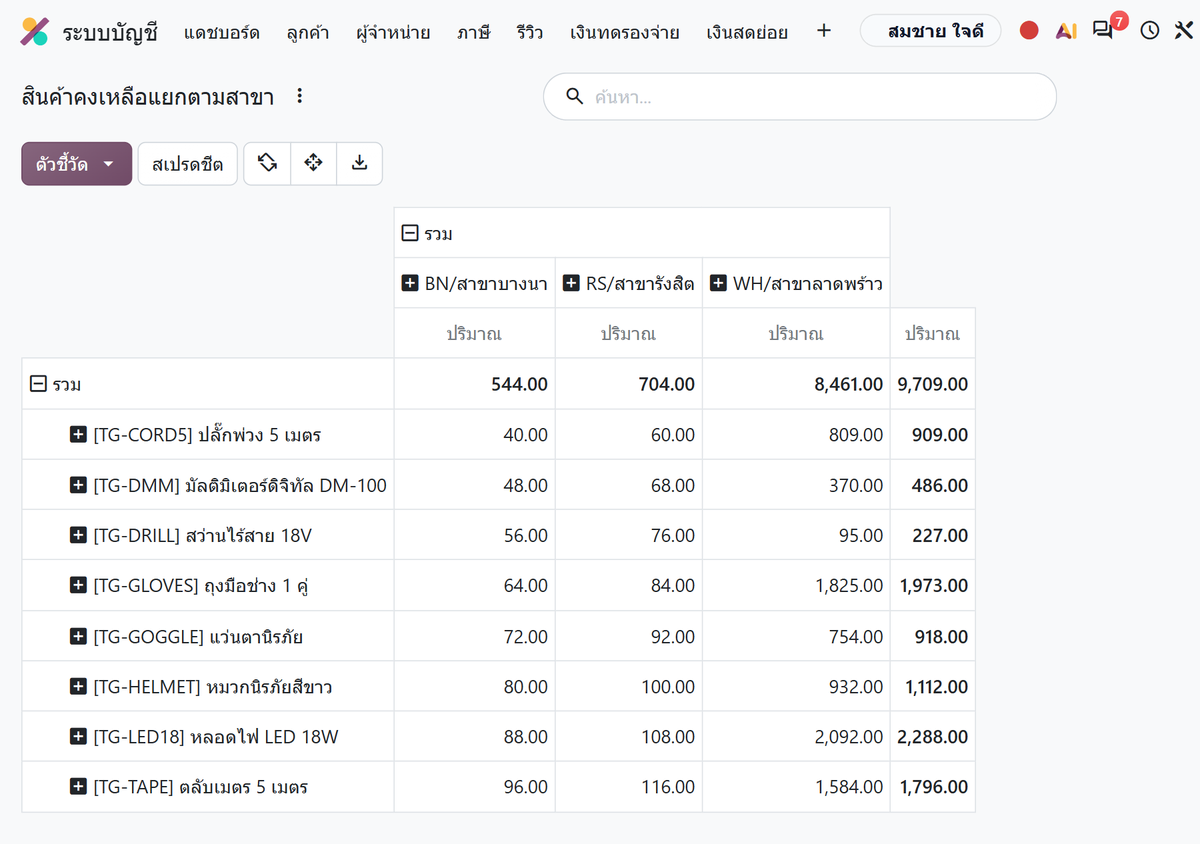This screenshot has width=1200, height=844.
Task: Click into the ค้นหา search field
Action: [800, 97]
